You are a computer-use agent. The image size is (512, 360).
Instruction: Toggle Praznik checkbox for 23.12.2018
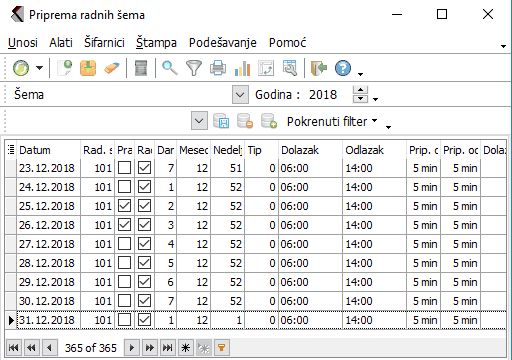coord(125,168)
